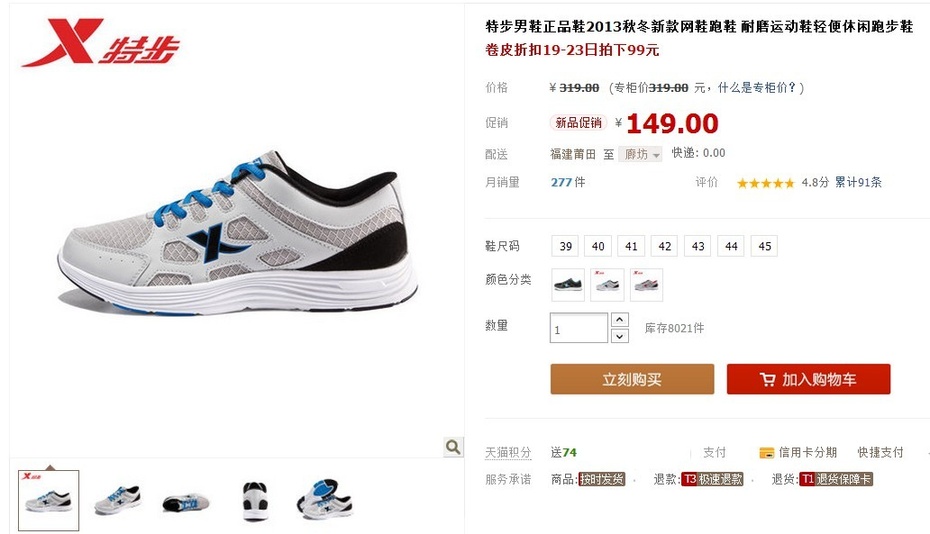
Task: Click the quantity input field
Action: [x=579, y=328]
